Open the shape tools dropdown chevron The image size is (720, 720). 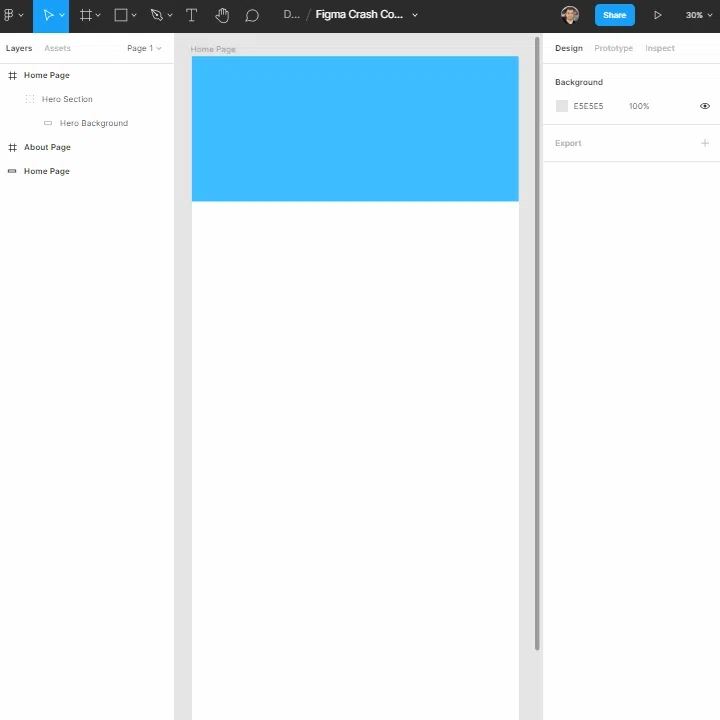tap(134, 16)
